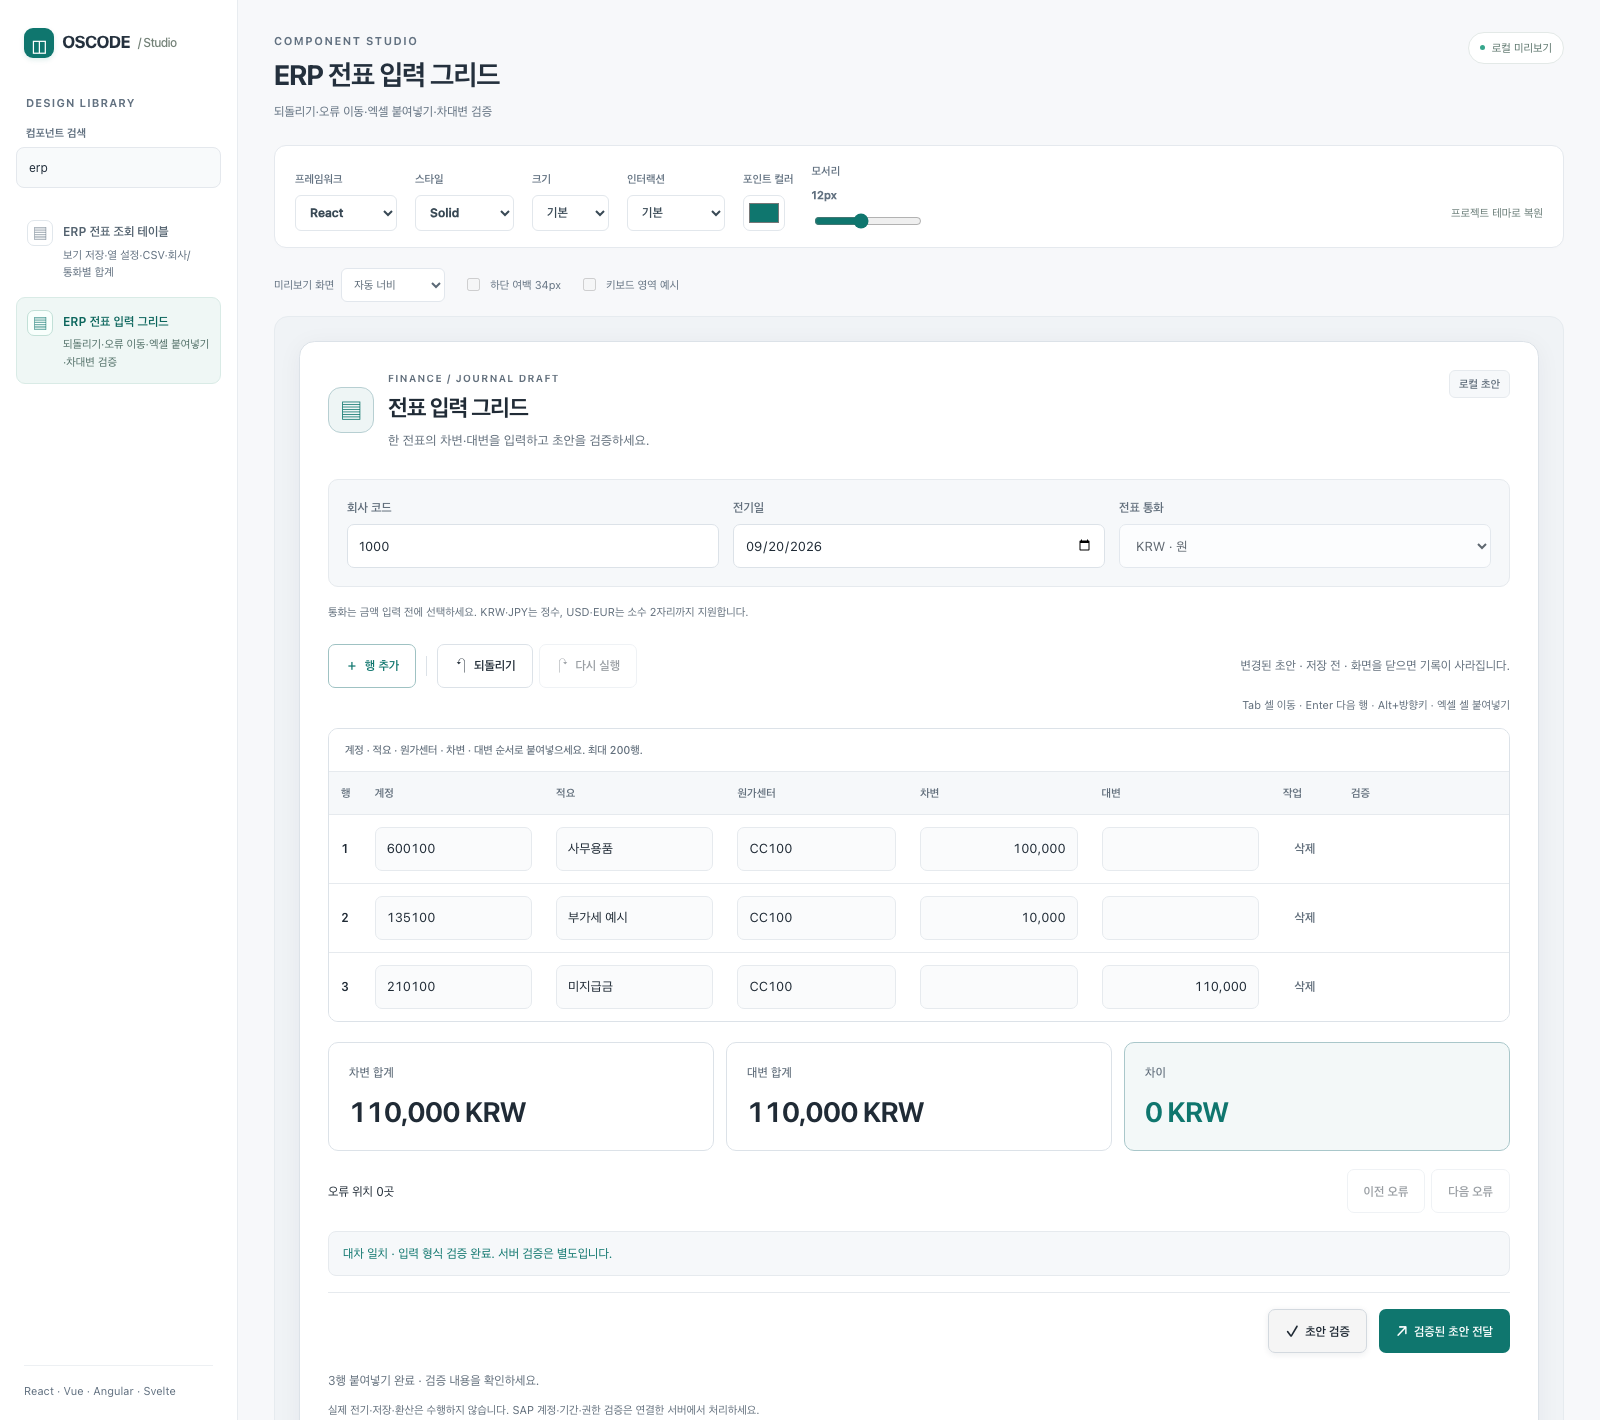Click the 전표 입력 그리드 header grid icon
Image resolution: width=1600 pixels, height=1420 pixels.
click(x=351, y=410)
